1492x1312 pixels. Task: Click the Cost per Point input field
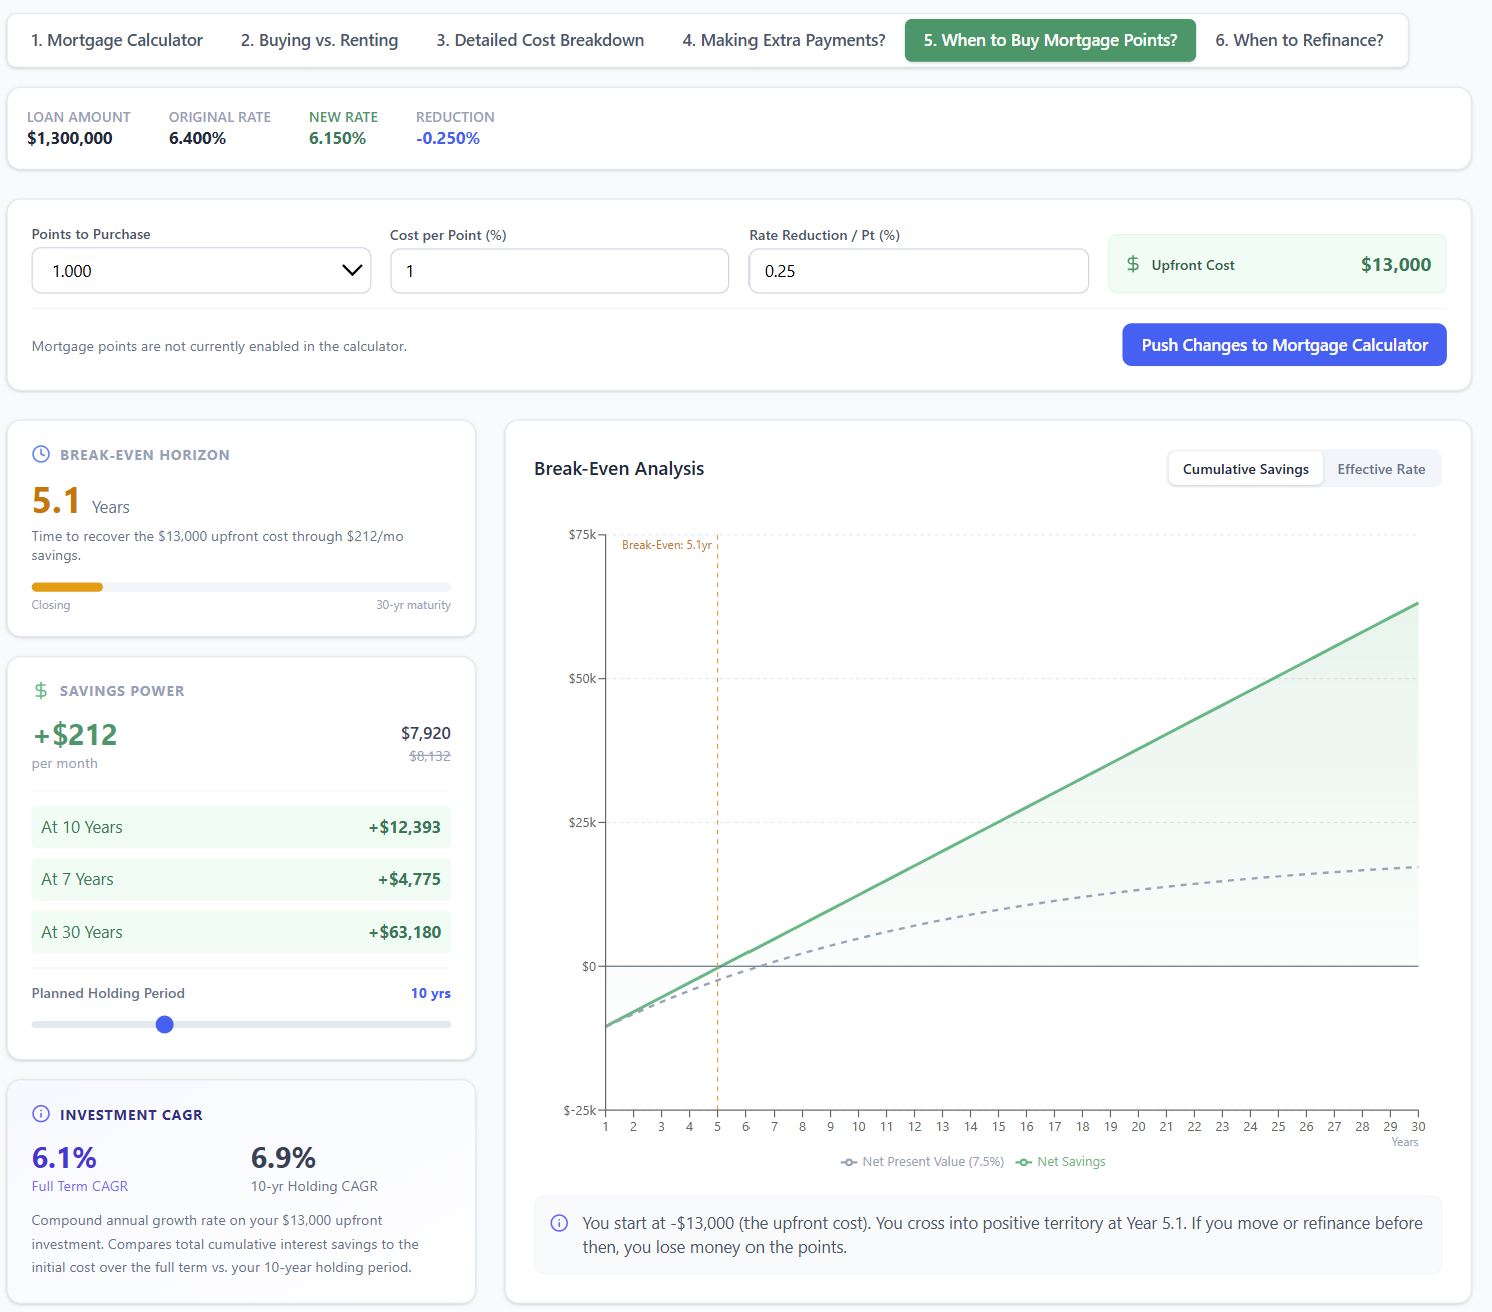coord(559,271)
